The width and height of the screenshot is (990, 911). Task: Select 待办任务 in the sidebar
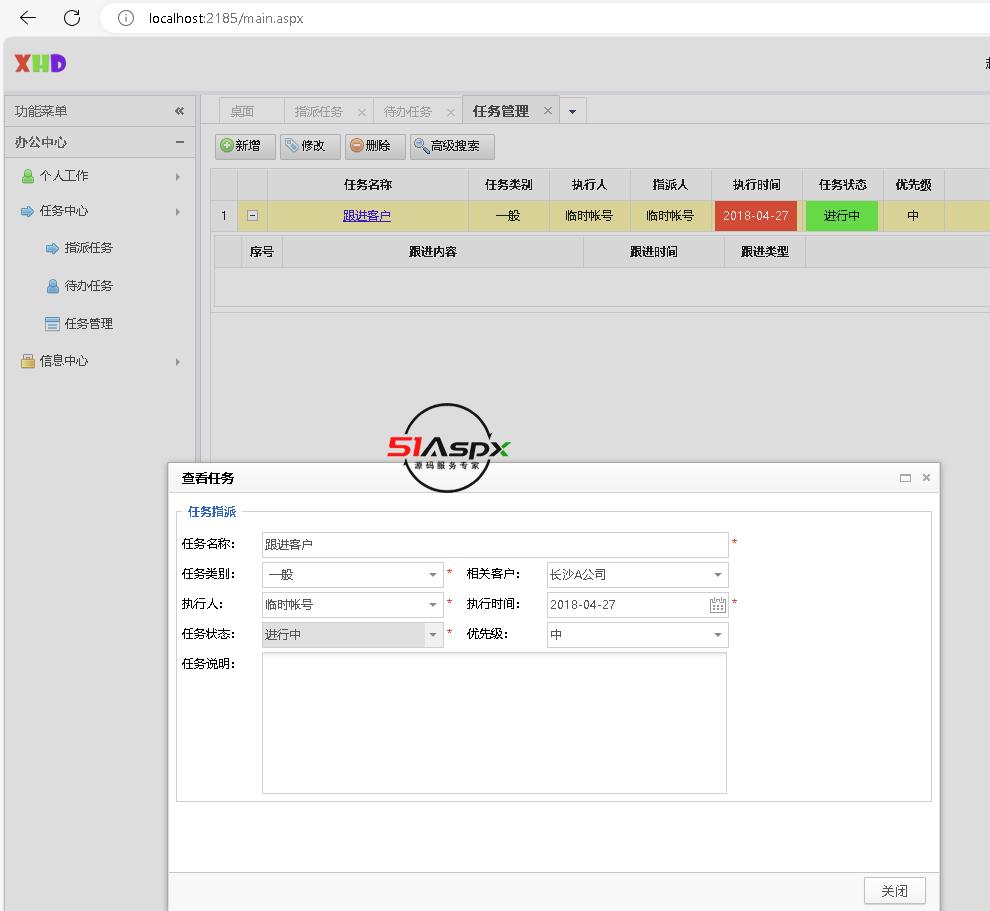[88, 286]
